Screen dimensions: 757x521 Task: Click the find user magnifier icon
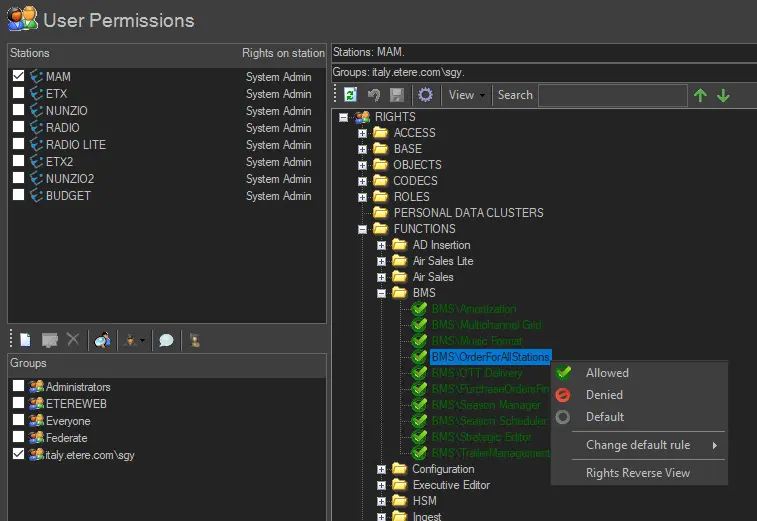tap(102, 340)
